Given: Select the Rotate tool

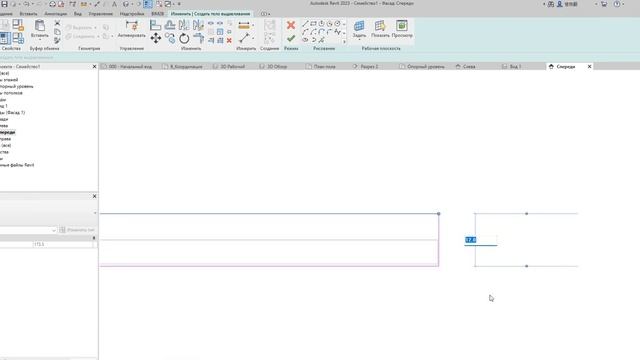Looking at the screenshot, I should coord(184,39).
